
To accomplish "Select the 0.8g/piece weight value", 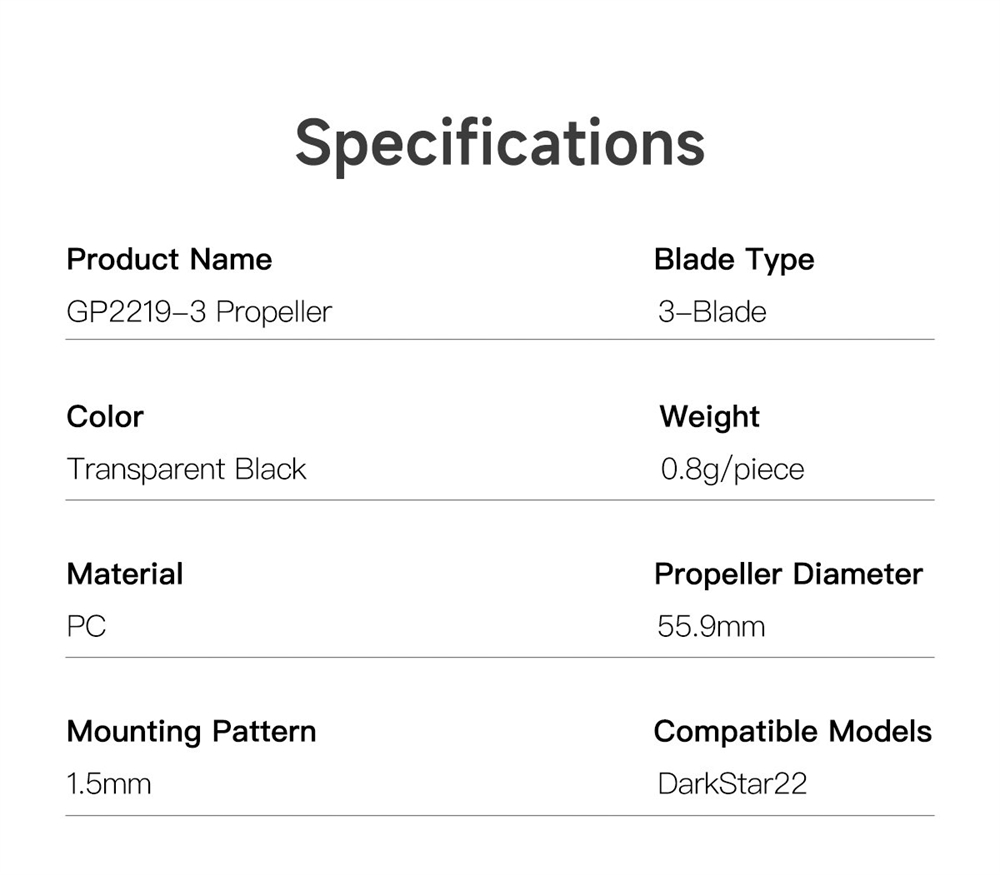I will pyautogui.click(x=732, y=469).
